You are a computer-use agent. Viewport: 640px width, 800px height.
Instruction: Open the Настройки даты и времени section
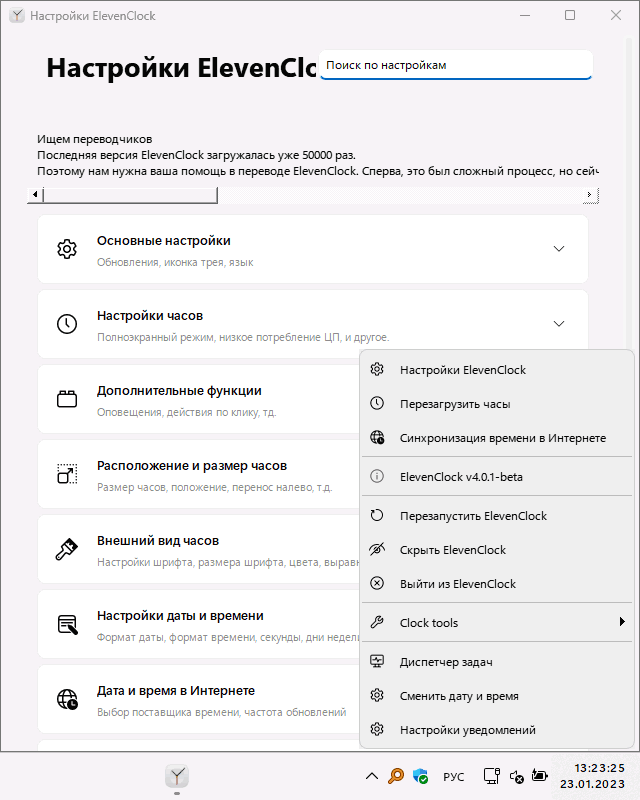click(199, 624)
